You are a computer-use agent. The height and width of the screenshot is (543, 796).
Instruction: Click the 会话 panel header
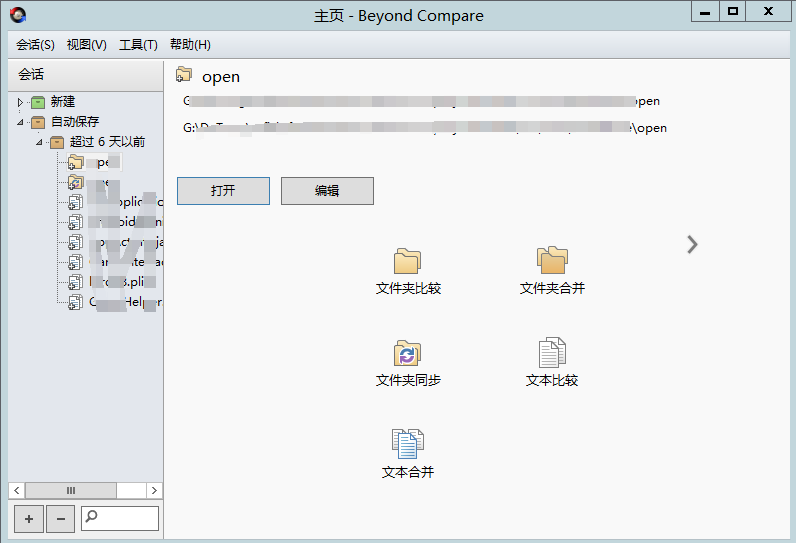86,75
